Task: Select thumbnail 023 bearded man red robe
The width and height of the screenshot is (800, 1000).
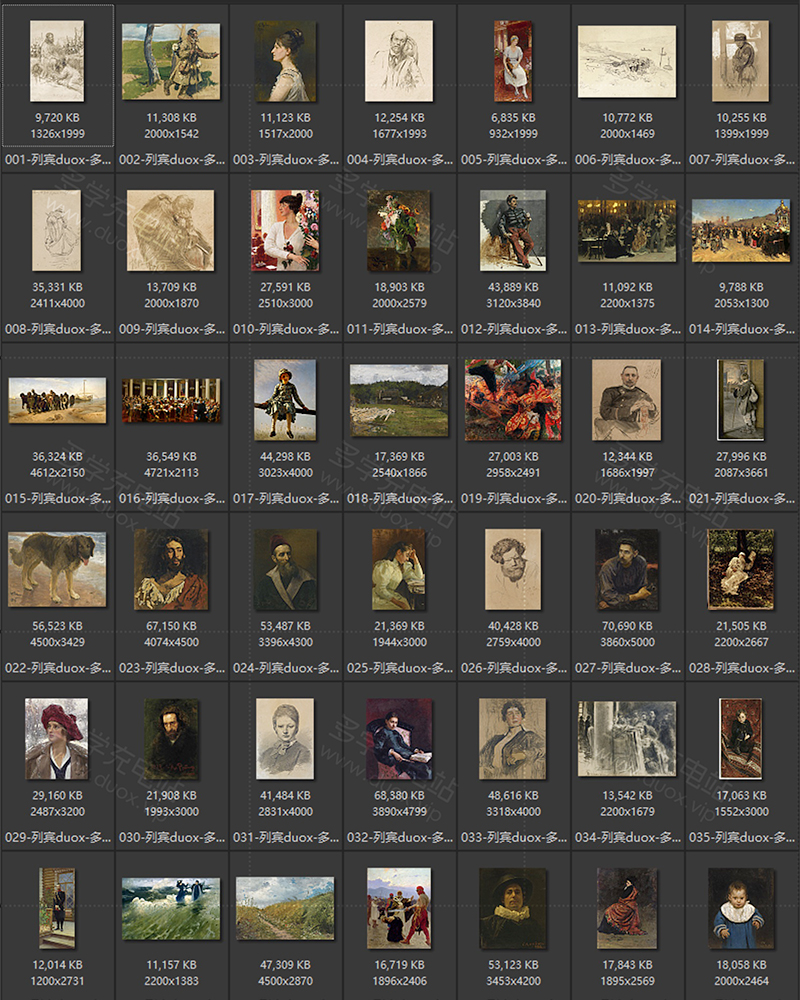Action: point(171,570)
